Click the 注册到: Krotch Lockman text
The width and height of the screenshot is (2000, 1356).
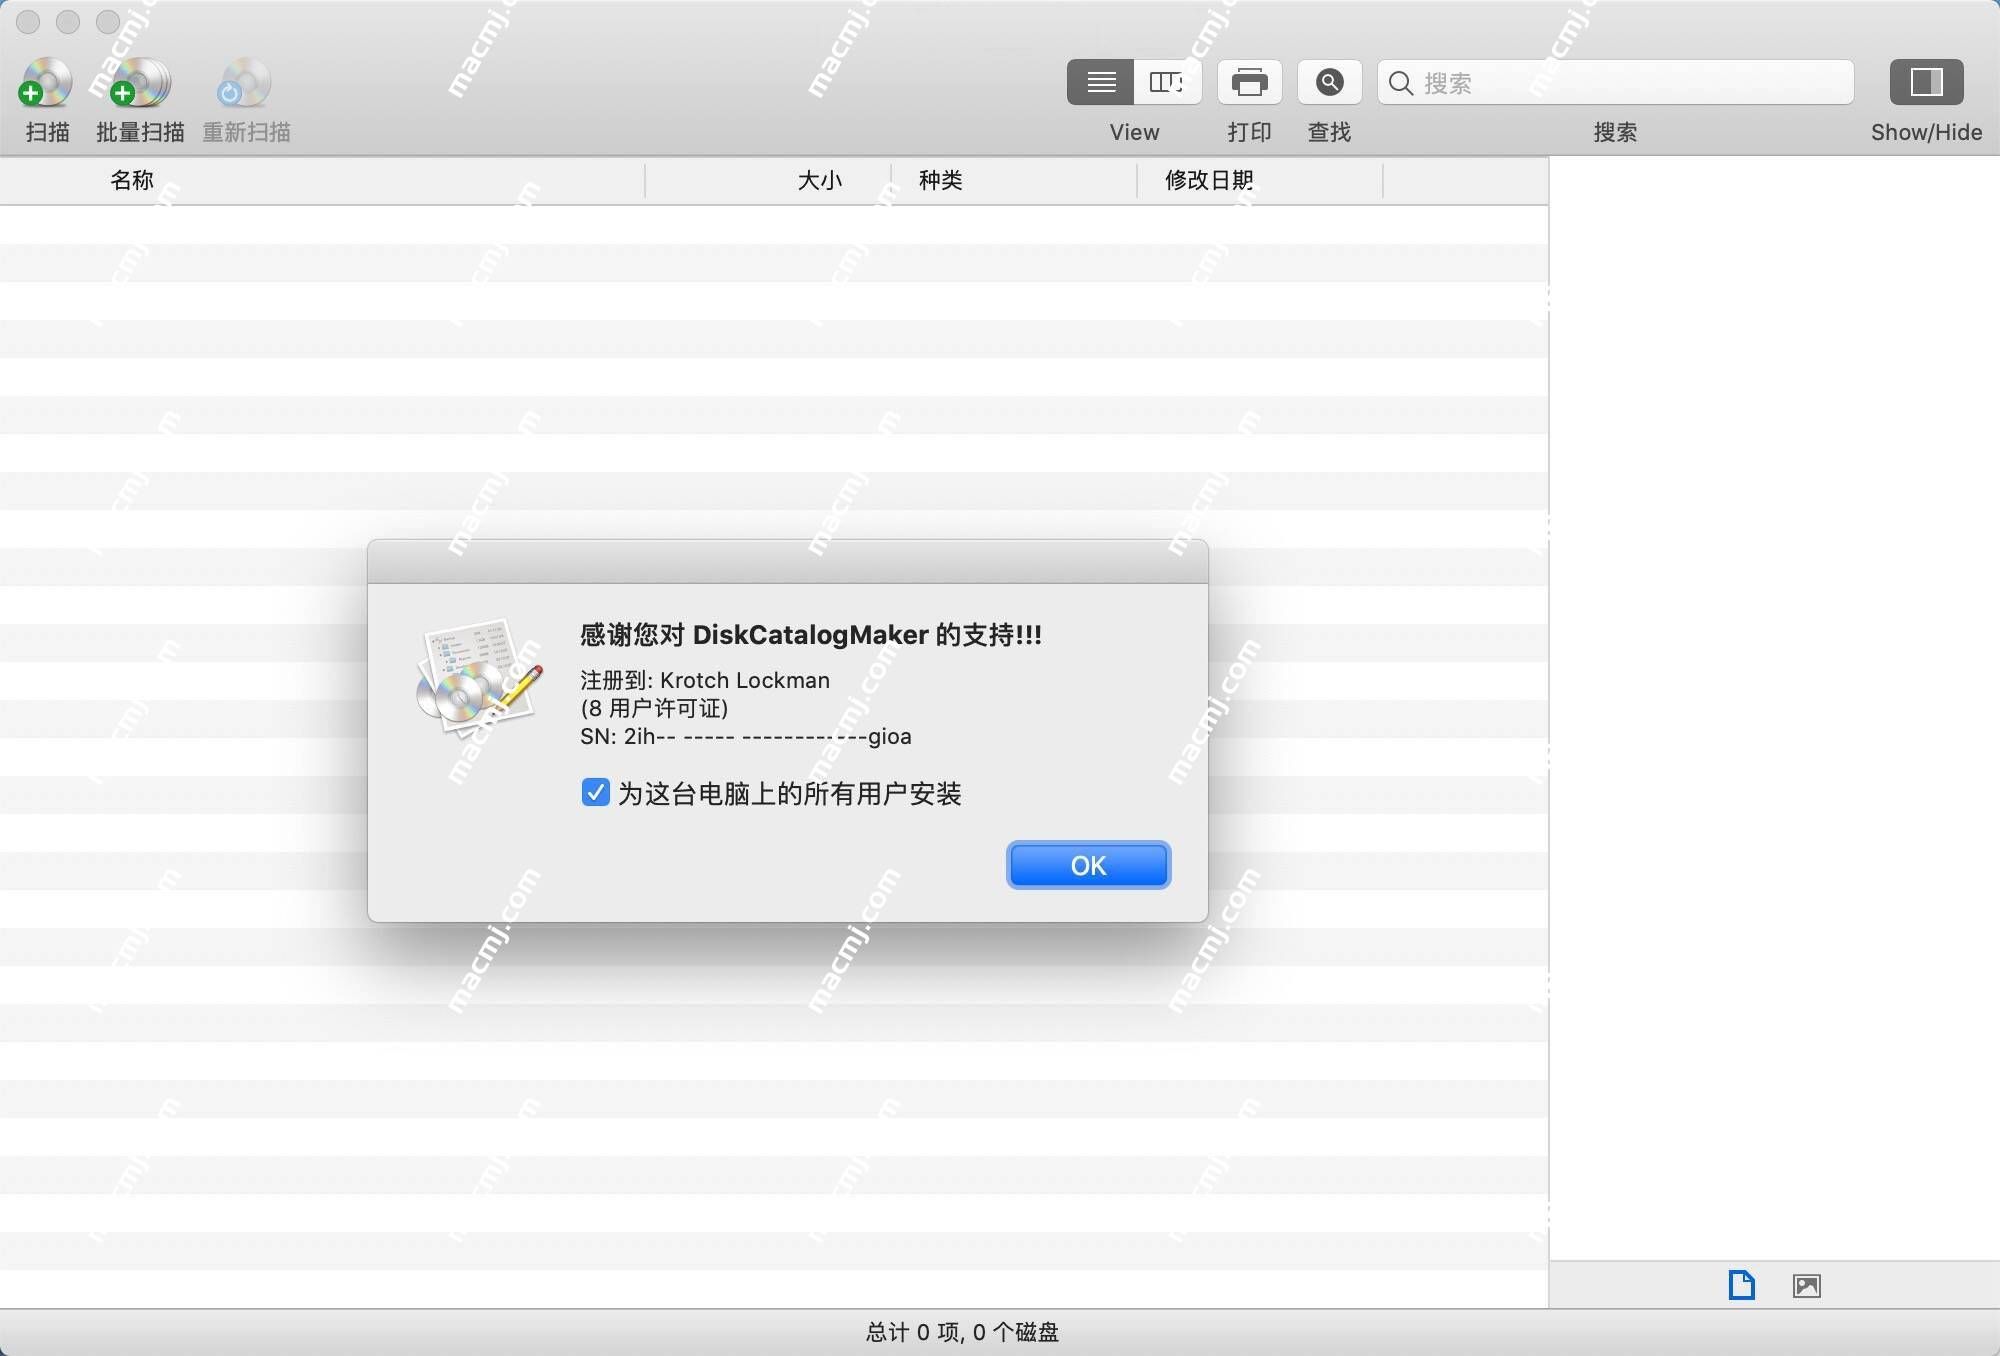705,680
